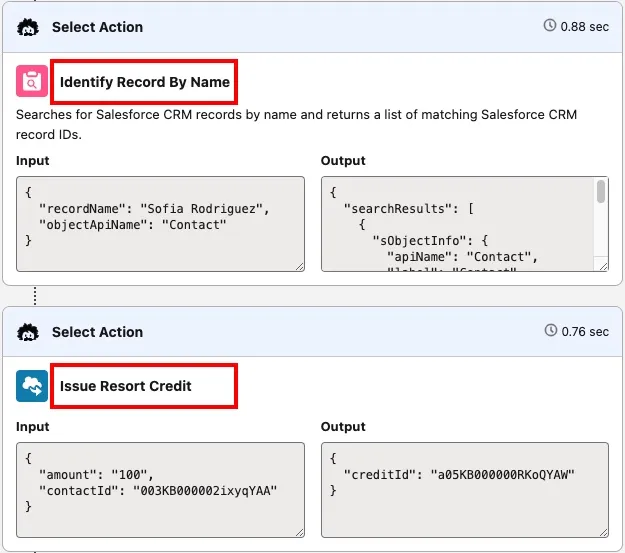
Task: Click the resize handle of the amount input box
Action: (298, 531)
